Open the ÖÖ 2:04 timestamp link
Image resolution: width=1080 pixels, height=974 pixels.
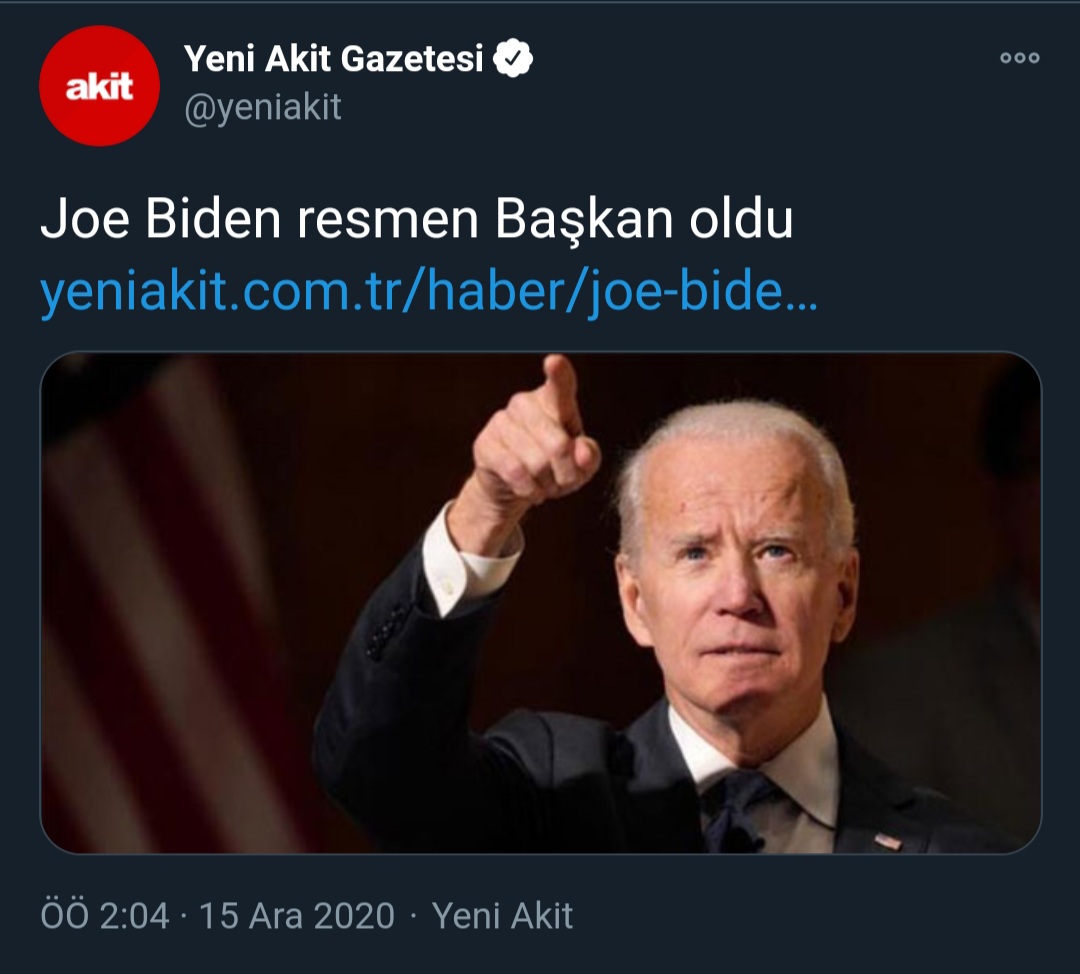click(x=105, y=915)
